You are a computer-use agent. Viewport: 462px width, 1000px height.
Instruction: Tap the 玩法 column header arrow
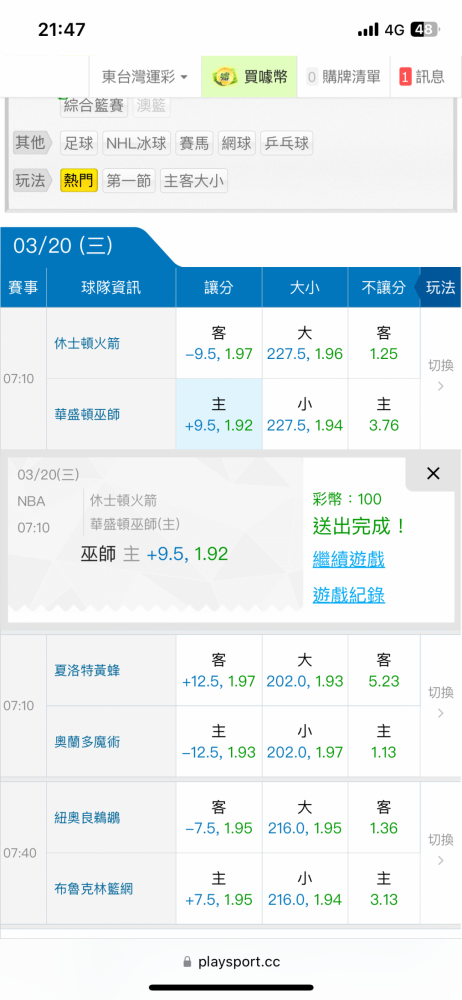pos(438,287)
